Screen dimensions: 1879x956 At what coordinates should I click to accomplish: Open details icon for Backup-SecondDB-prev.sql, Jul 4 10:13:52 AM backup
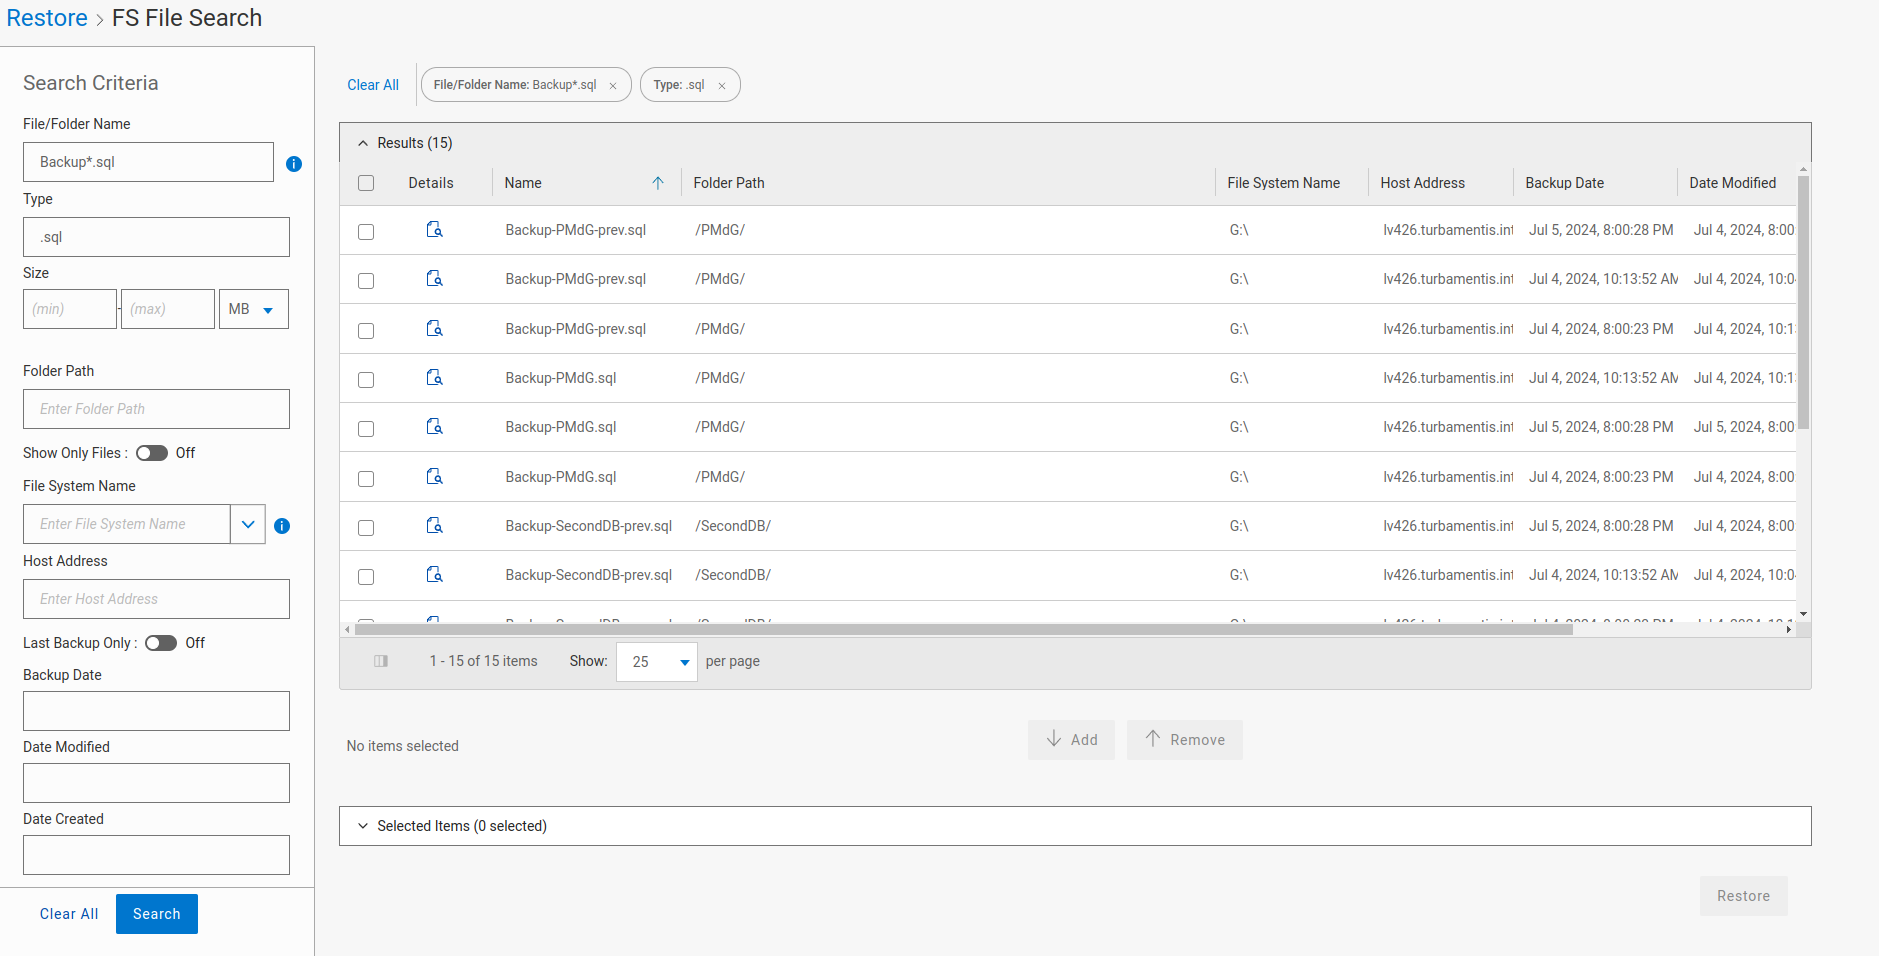coord(434,575)
